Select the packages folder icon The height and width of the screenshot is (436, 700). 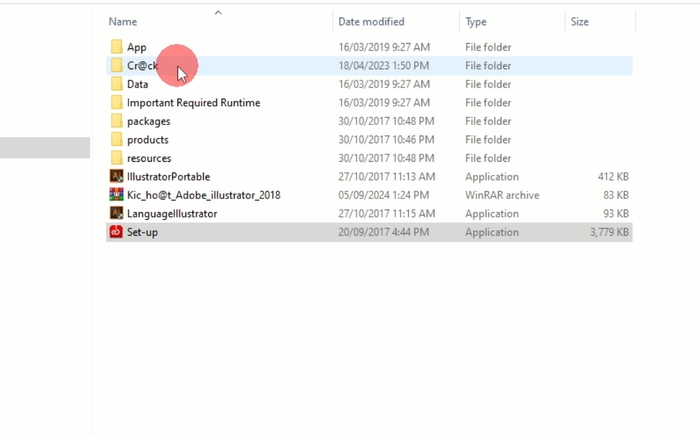tap(117, 121)
